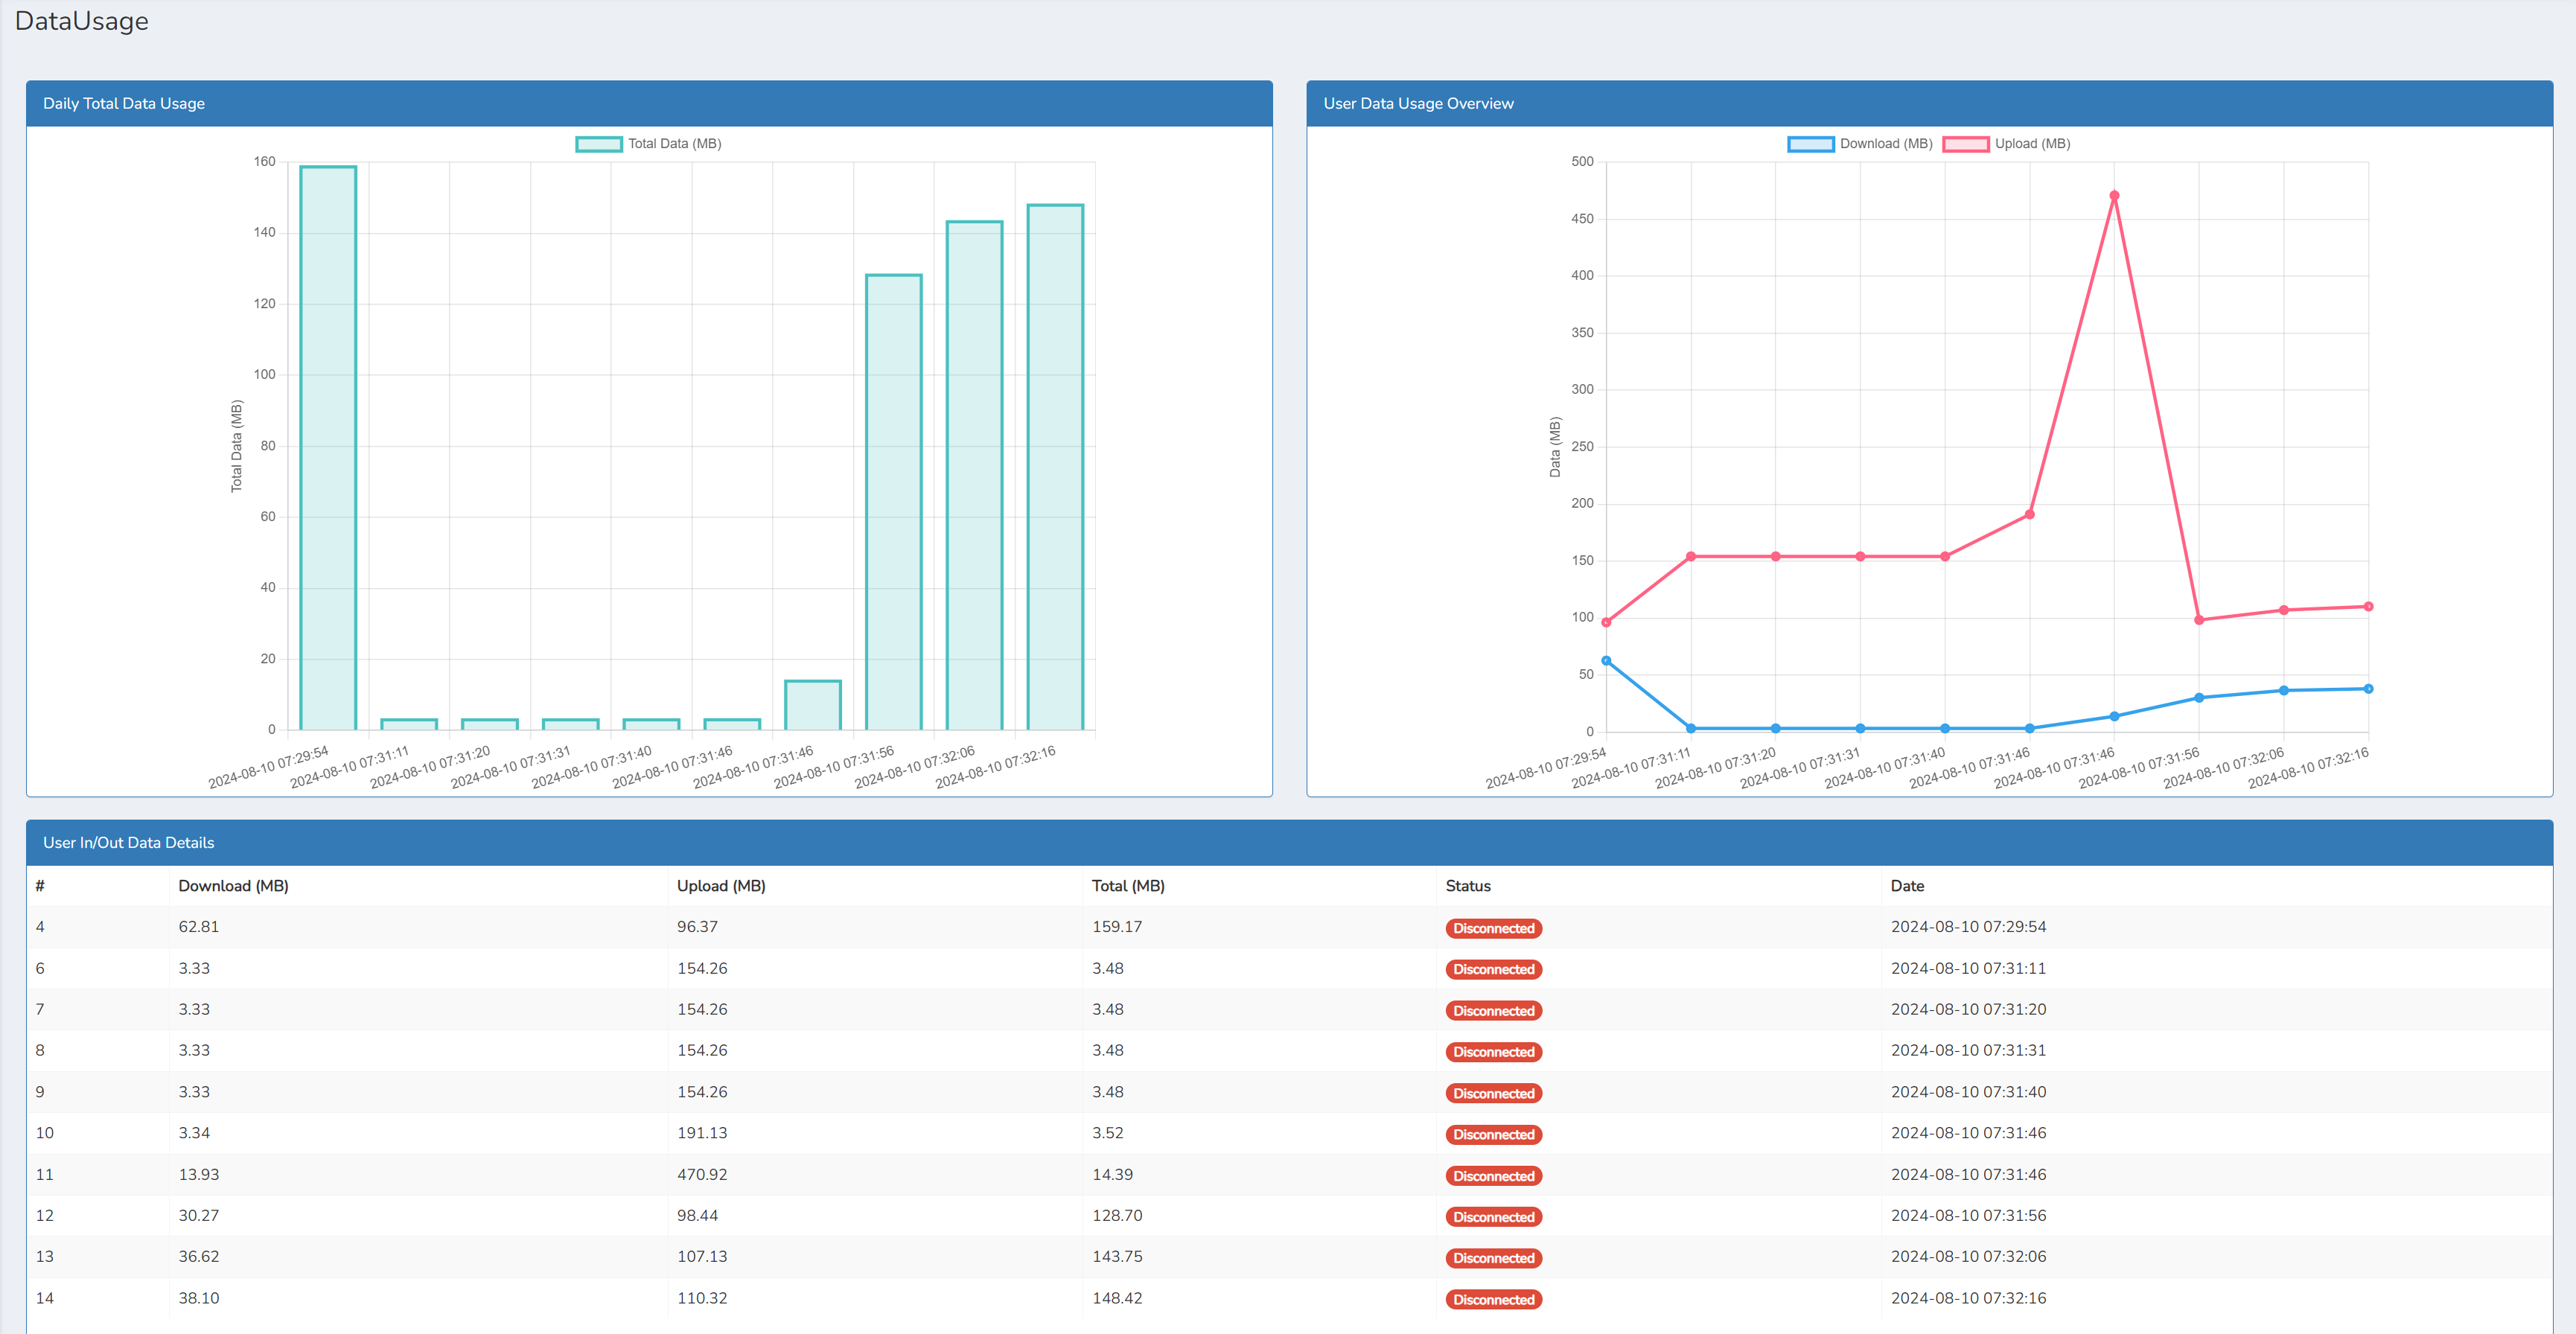Click the bar for 2024-08-10 07:32:16

click(x=1055, y=467)
